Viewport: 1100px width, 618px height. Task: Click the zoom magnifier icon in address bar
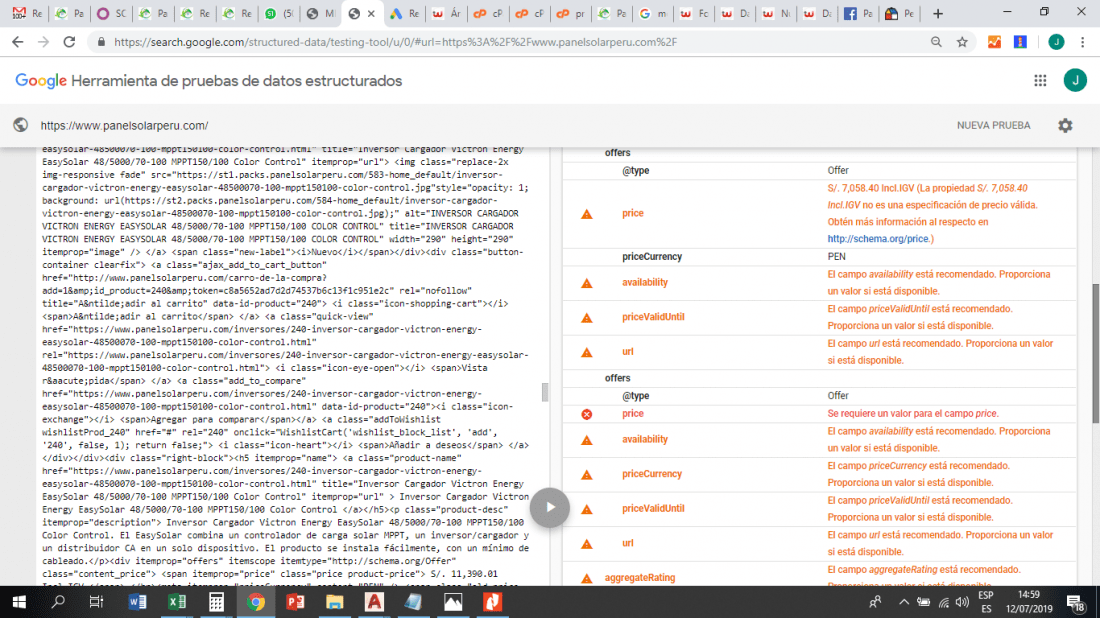(x=936, y=42)
